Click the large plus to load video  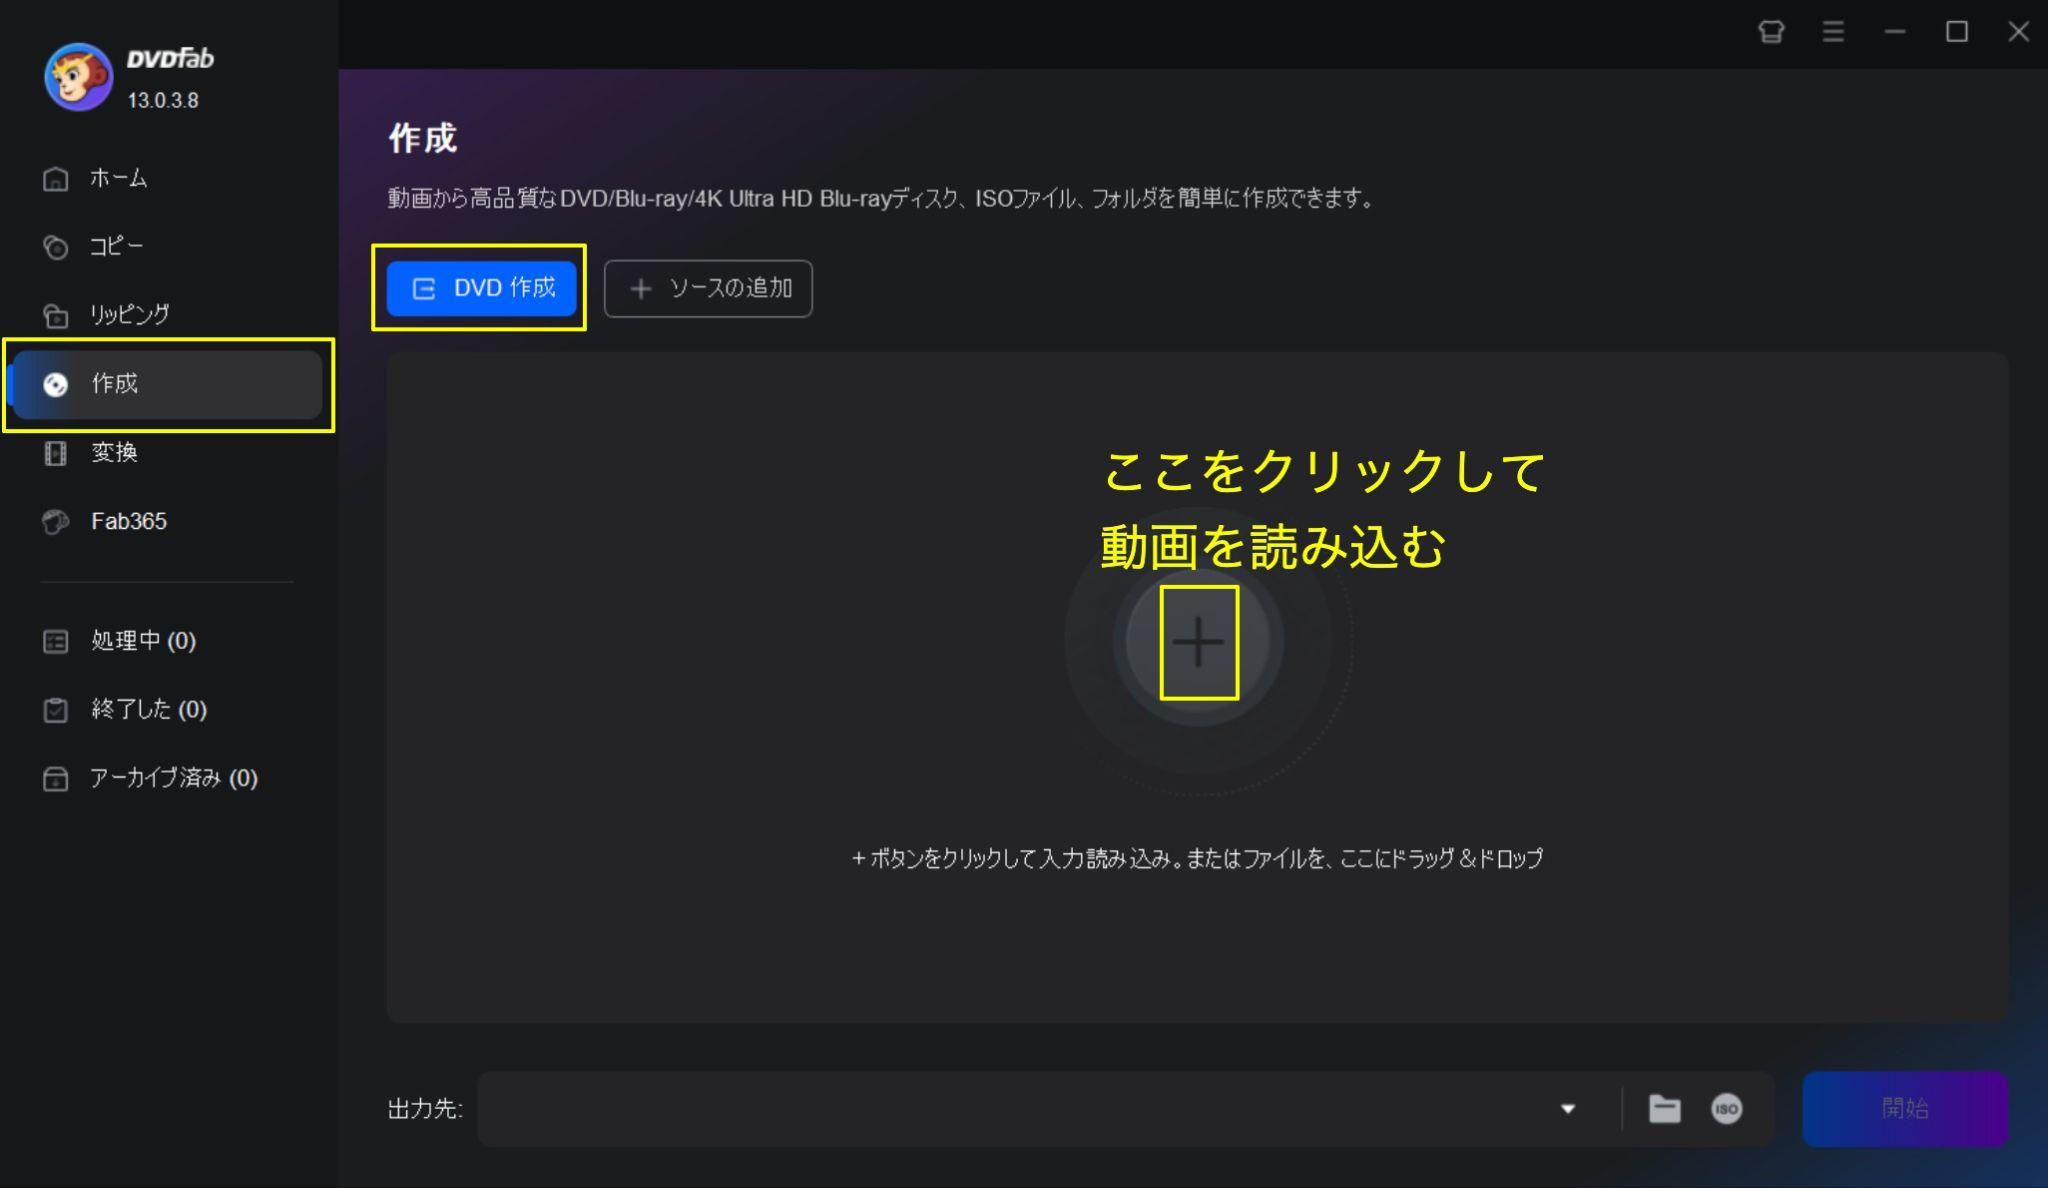[x=1198, y=642]
